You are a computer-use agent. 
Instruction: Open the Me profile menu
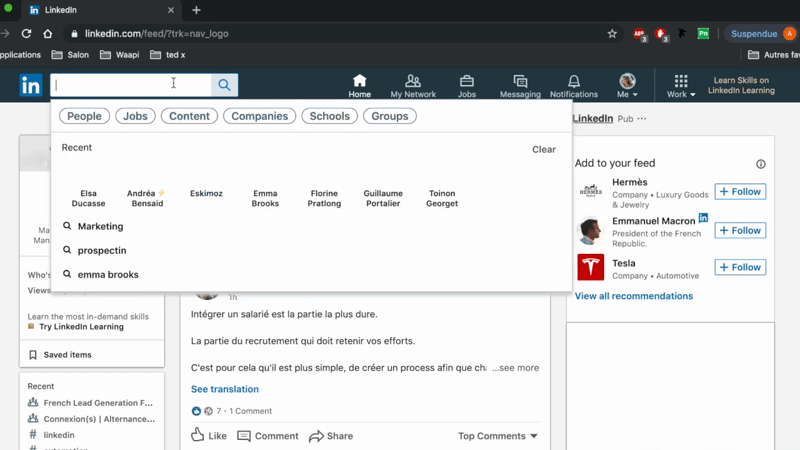tap(627, 86)
